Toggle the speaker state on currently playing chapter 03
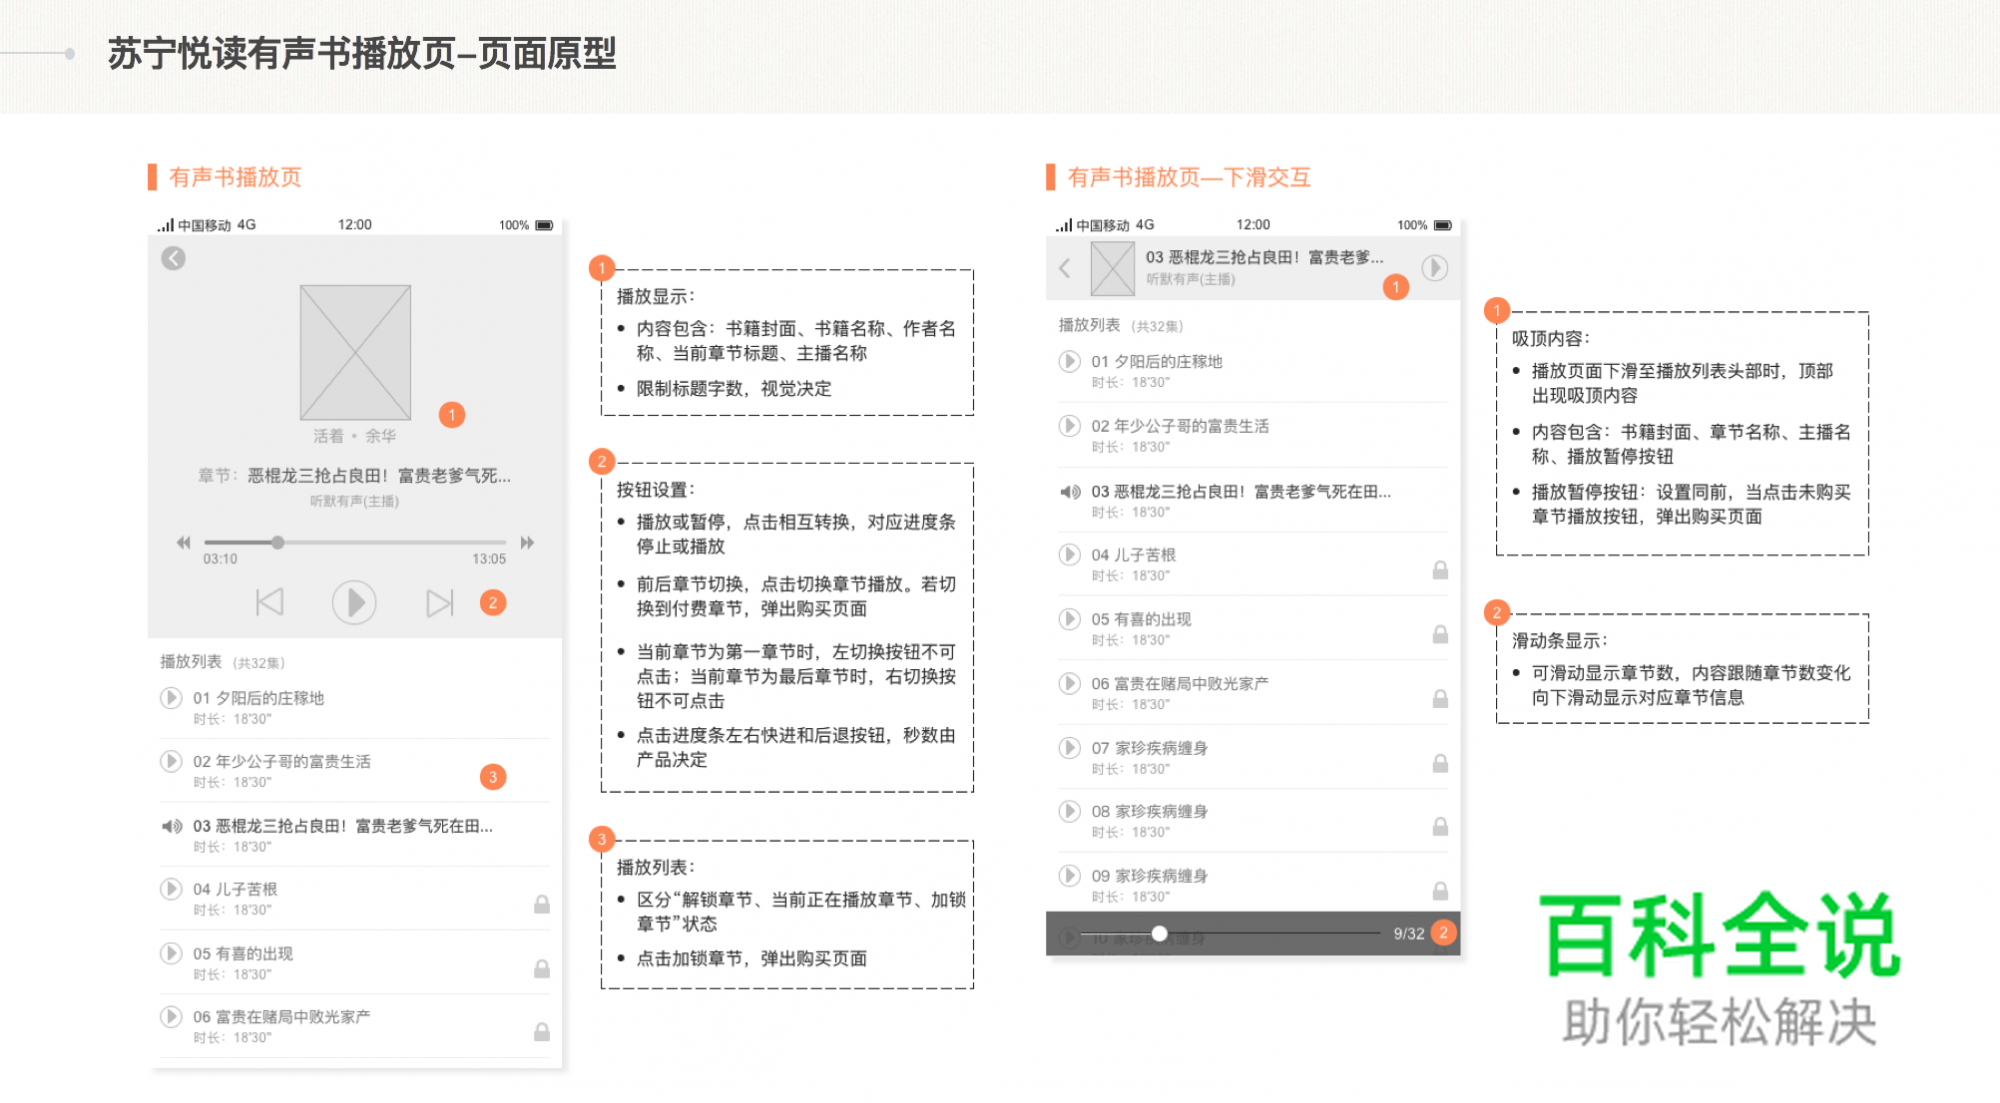The width and height of the screenshot is (2000, 1103). point(1068,491)
